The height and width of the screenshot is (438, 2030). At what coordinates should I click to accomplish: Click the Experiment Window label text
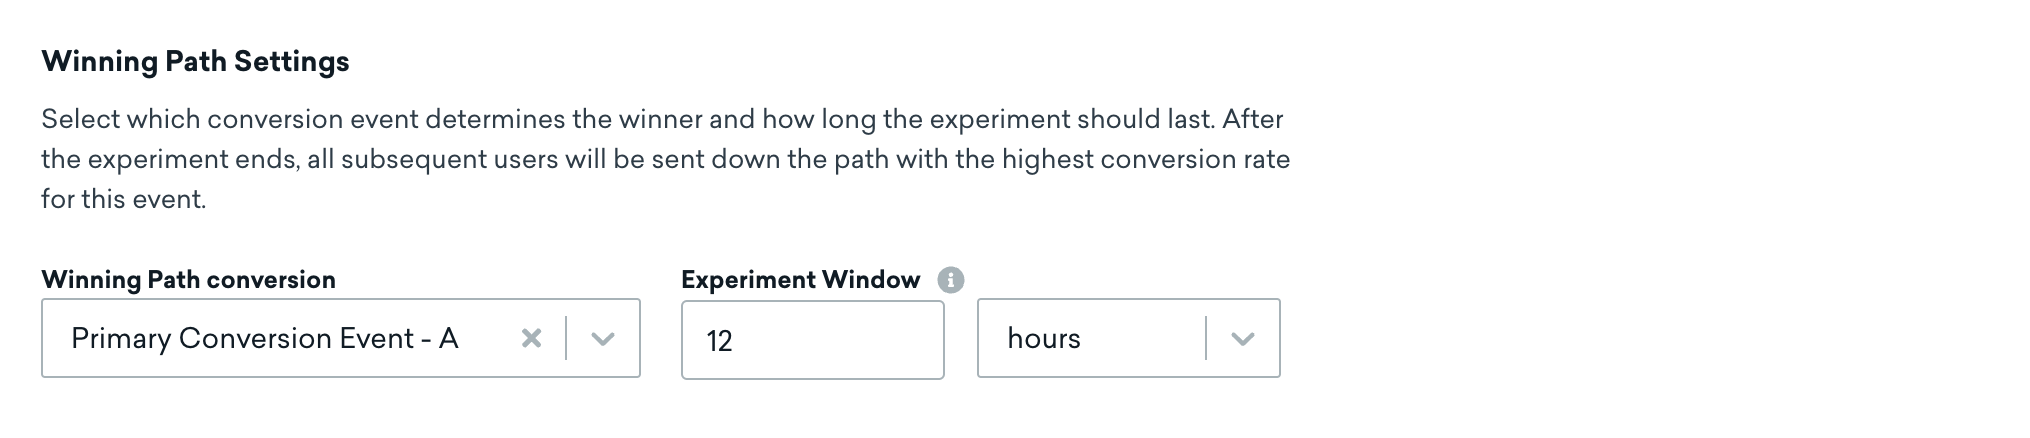tap(800, 280)
